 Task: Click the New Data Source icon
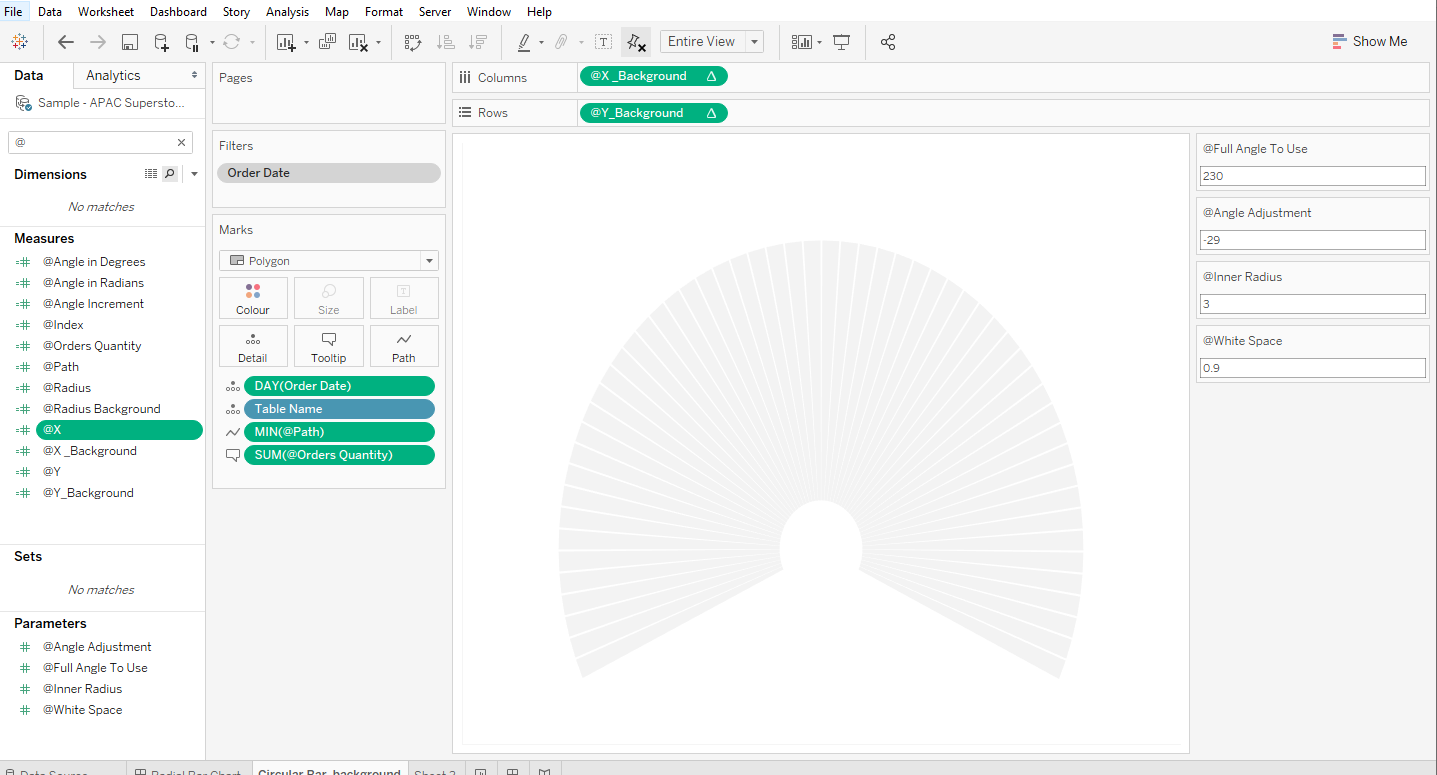coord(161,41)
